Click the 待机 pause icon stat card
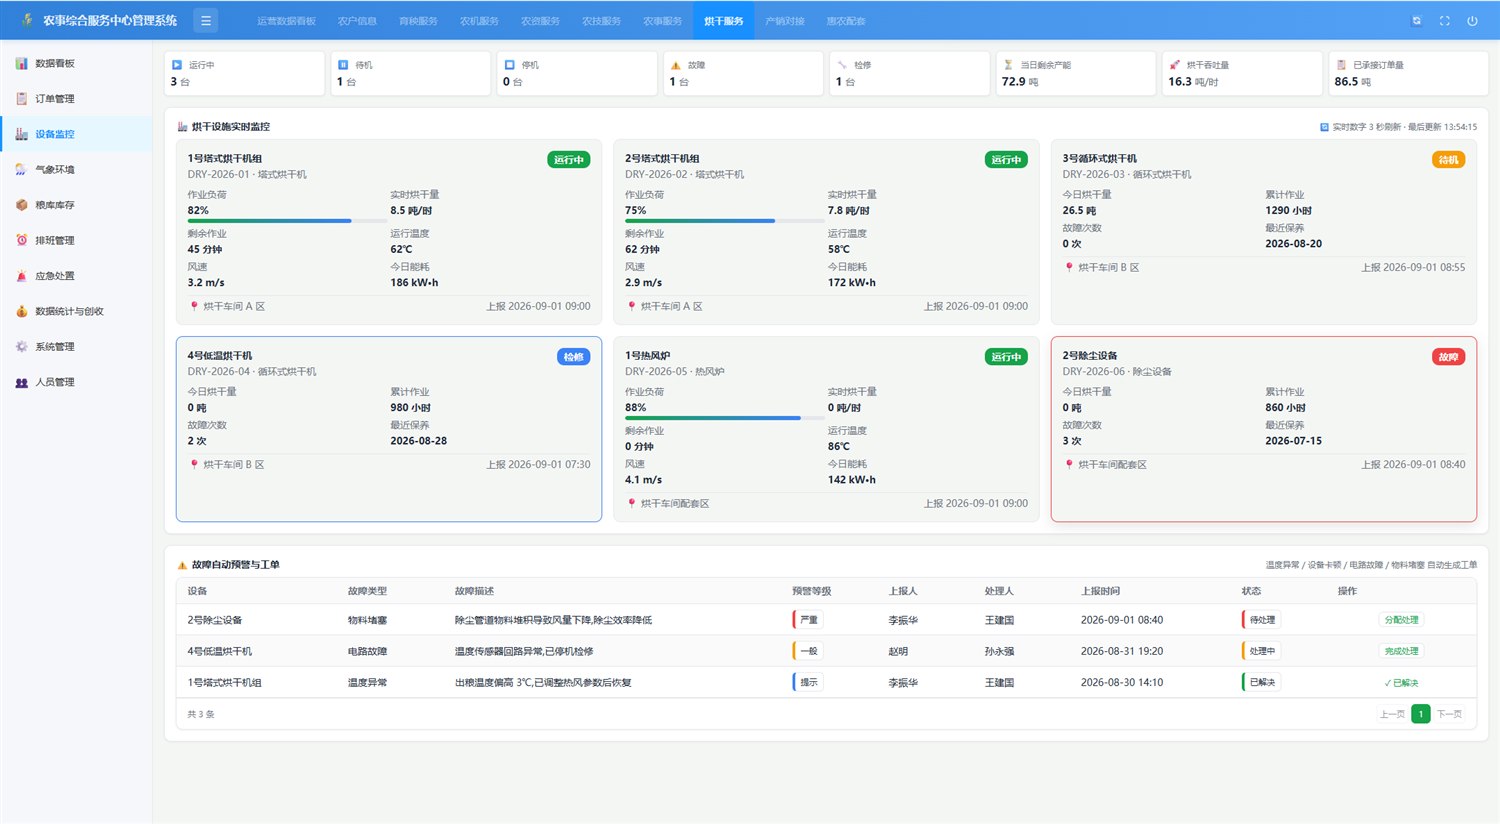Screen dimensions: 1500x824 (x=411, y=73)
